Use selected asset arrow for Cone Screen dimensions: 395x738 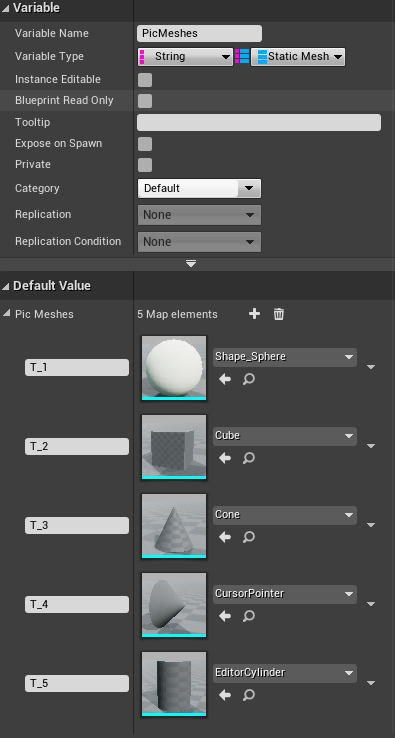[225, 537]
